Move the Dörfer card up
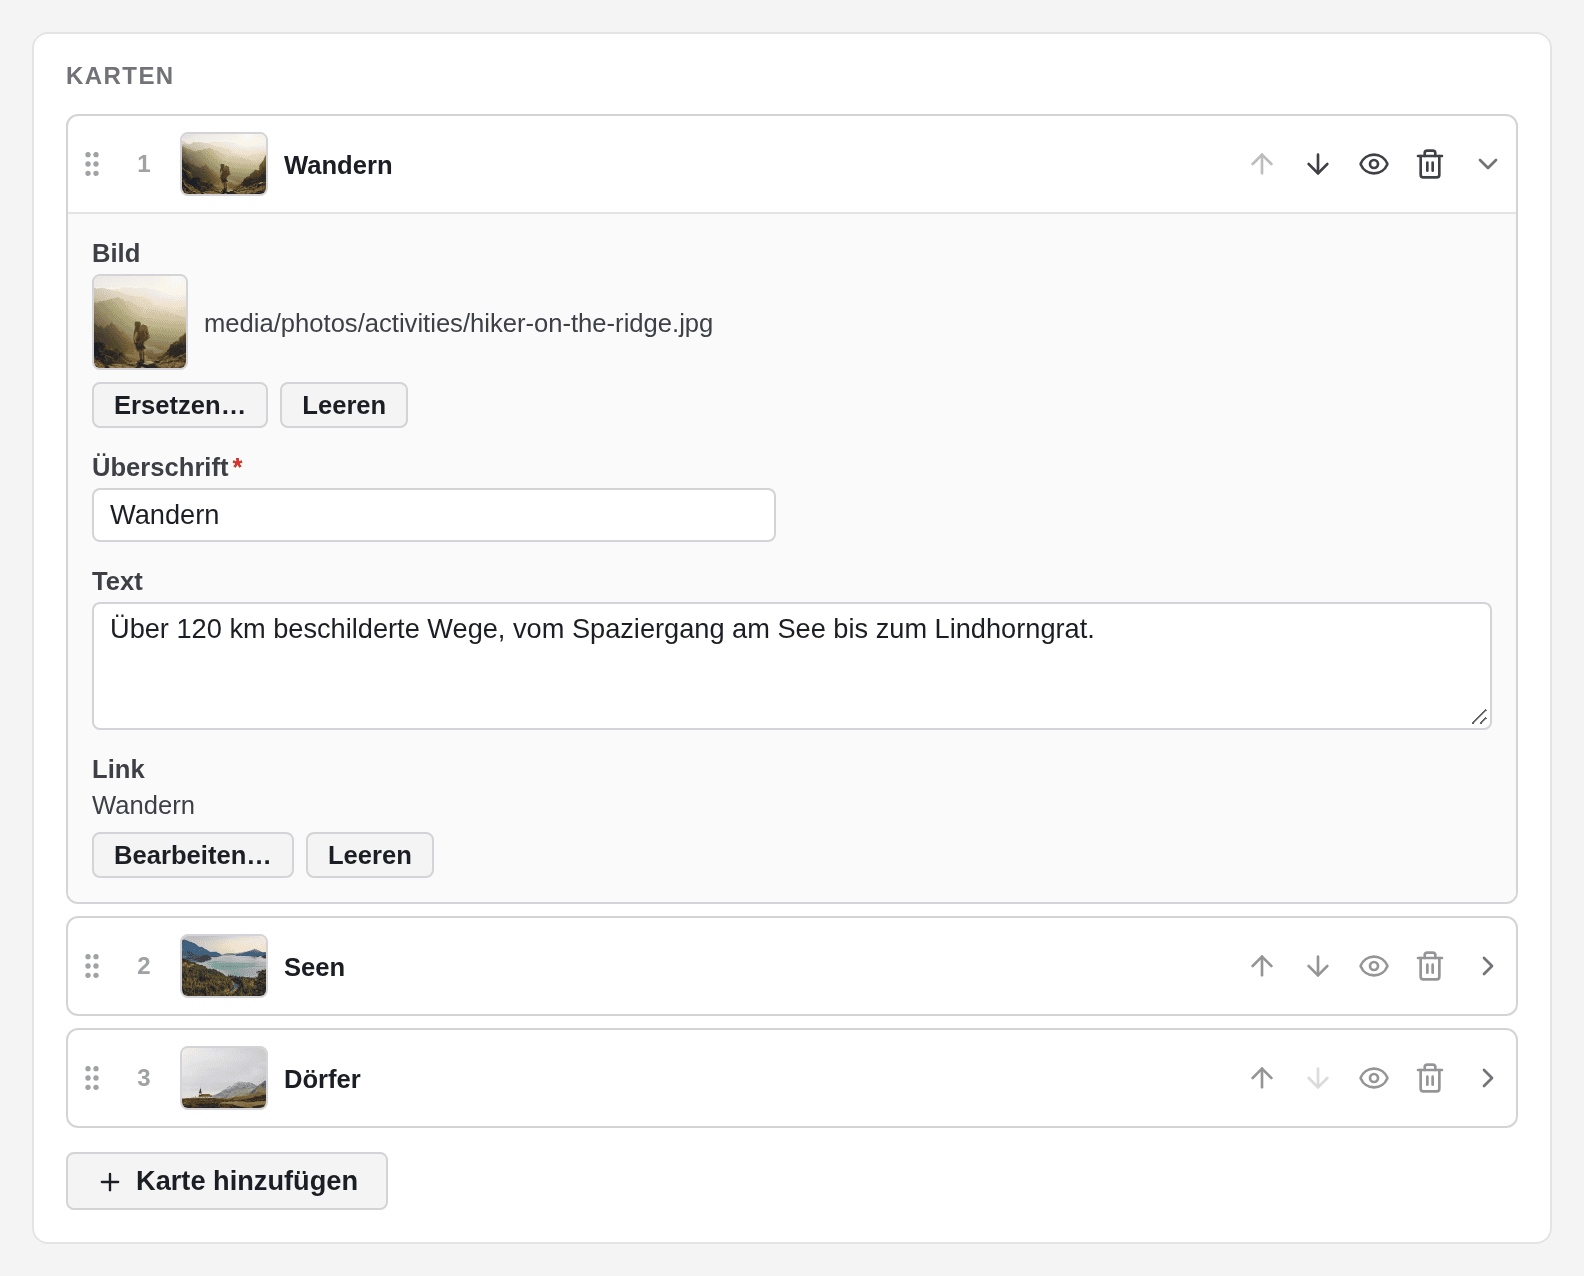Screen dimensions: 1584x1276 (x=1262, y=1078)
